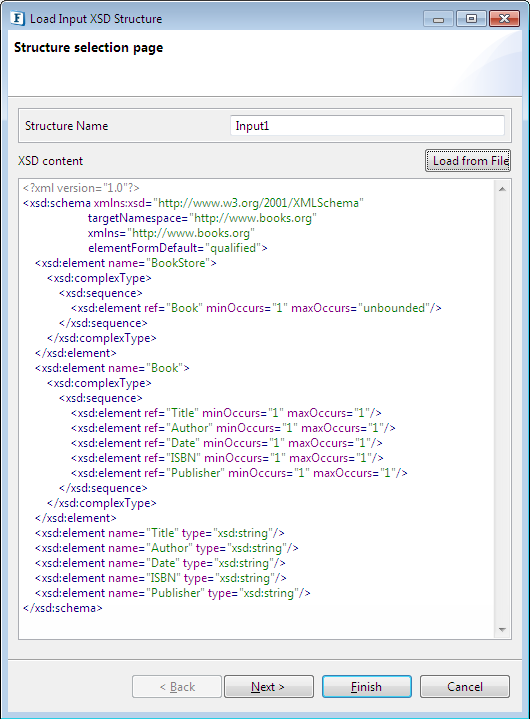Click the app icon in the title bar
This screenshot has height=719, width=530.
pyautogui.click(x=17, y=18)
